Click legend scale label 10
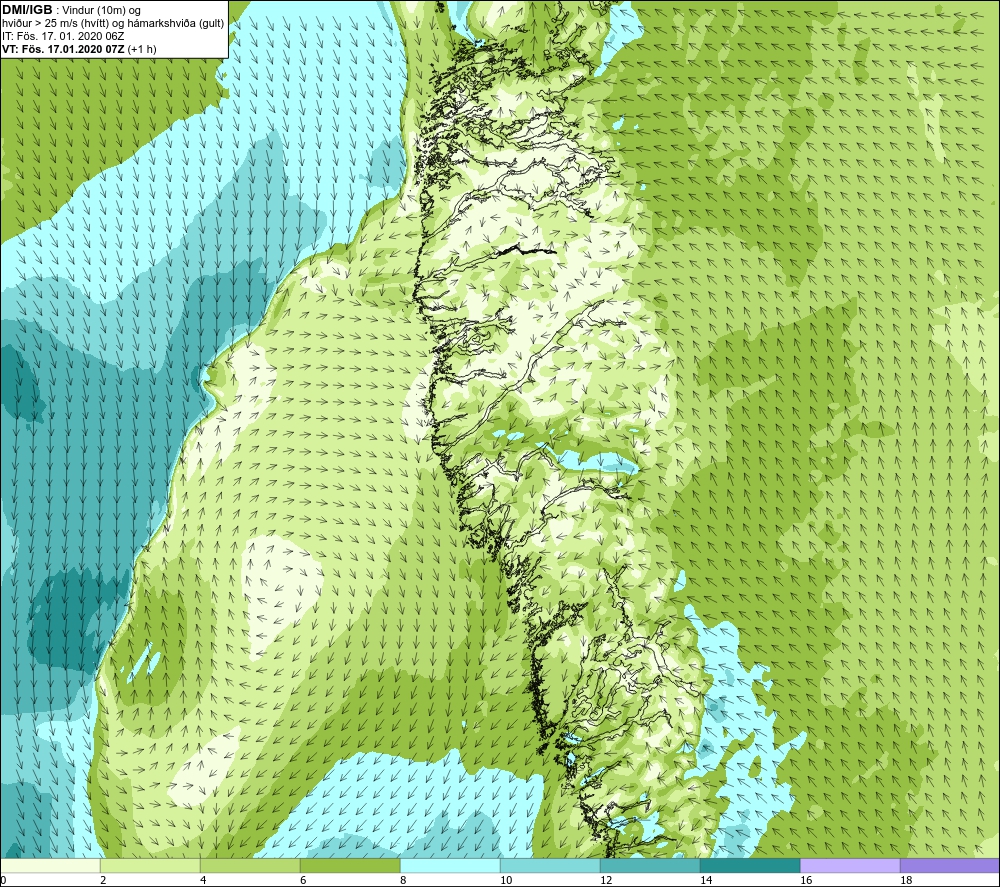1000x887 pixels. coord(506,881)
